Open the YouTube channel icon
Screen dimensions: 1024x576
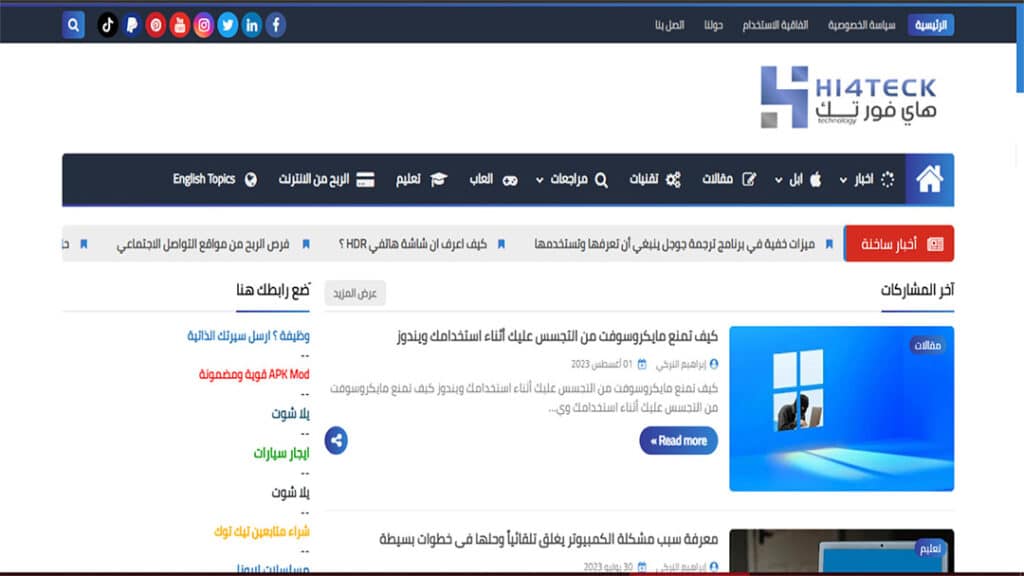(178, 24)
